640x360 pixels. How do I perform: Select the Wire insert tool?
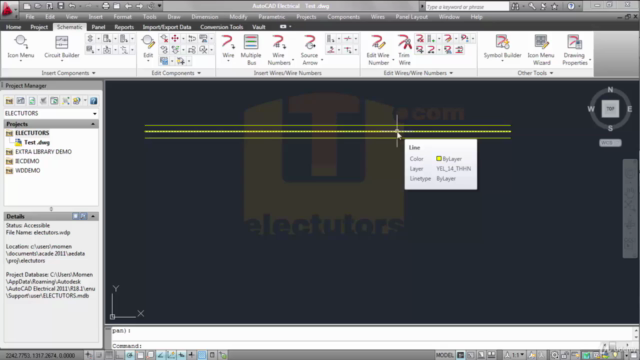228,47
